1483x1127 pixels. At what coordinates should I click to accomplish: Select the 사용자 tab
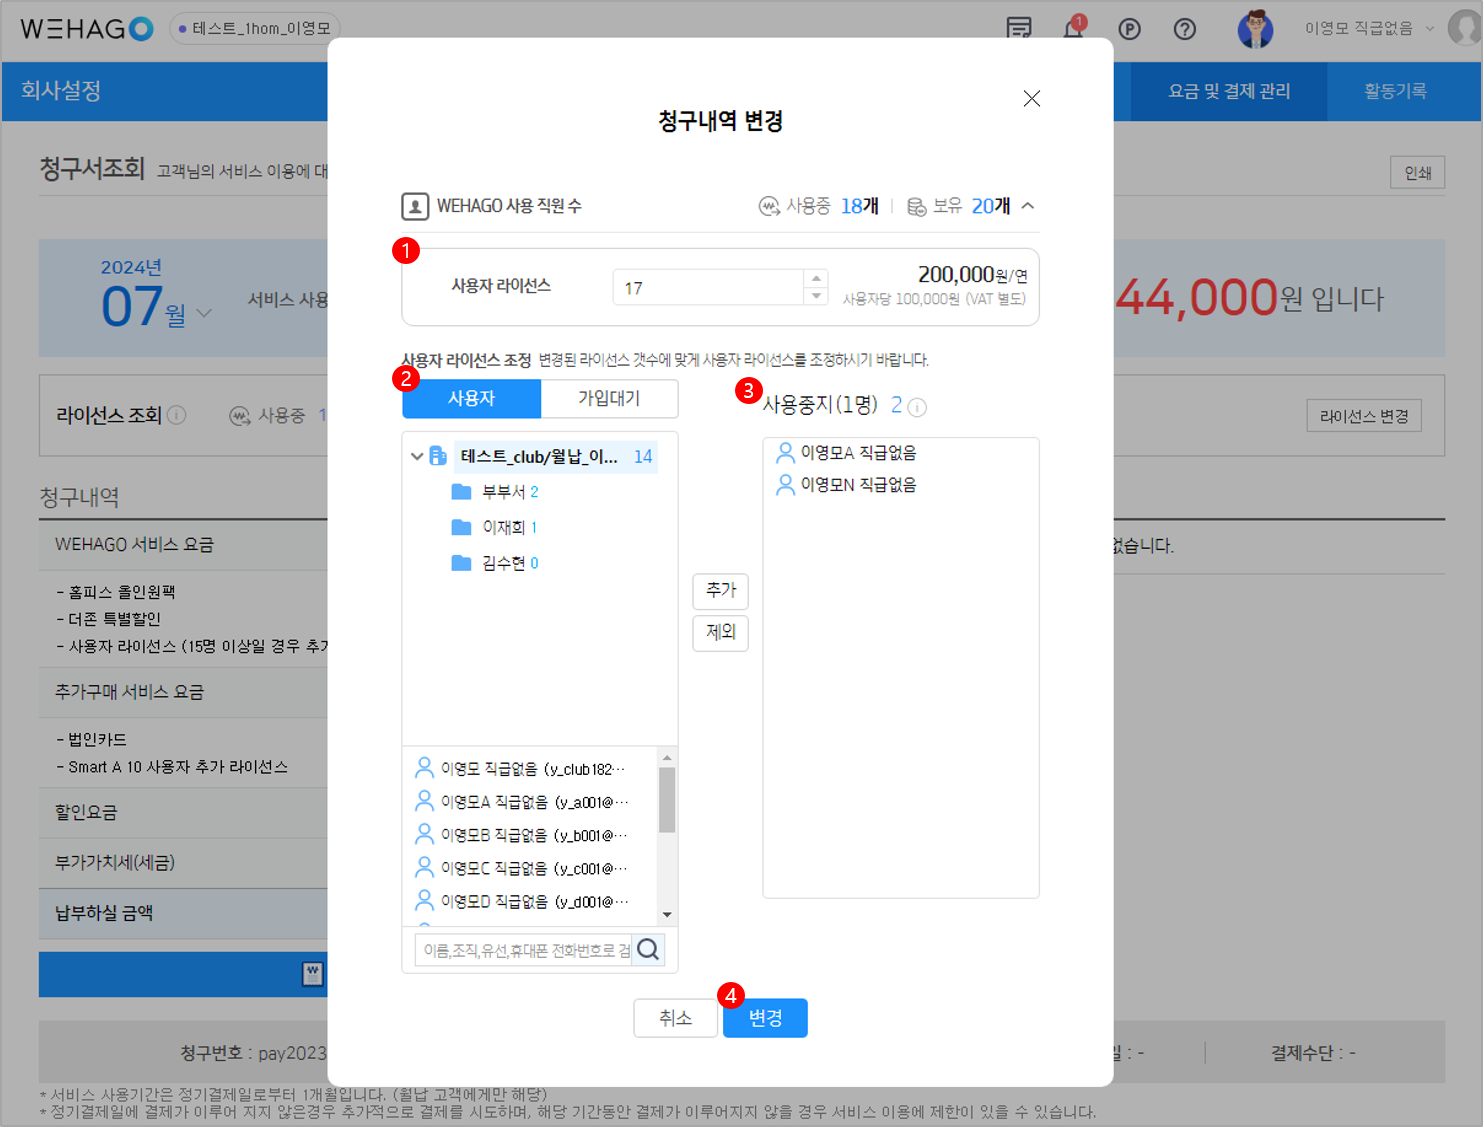coord(471,398)
